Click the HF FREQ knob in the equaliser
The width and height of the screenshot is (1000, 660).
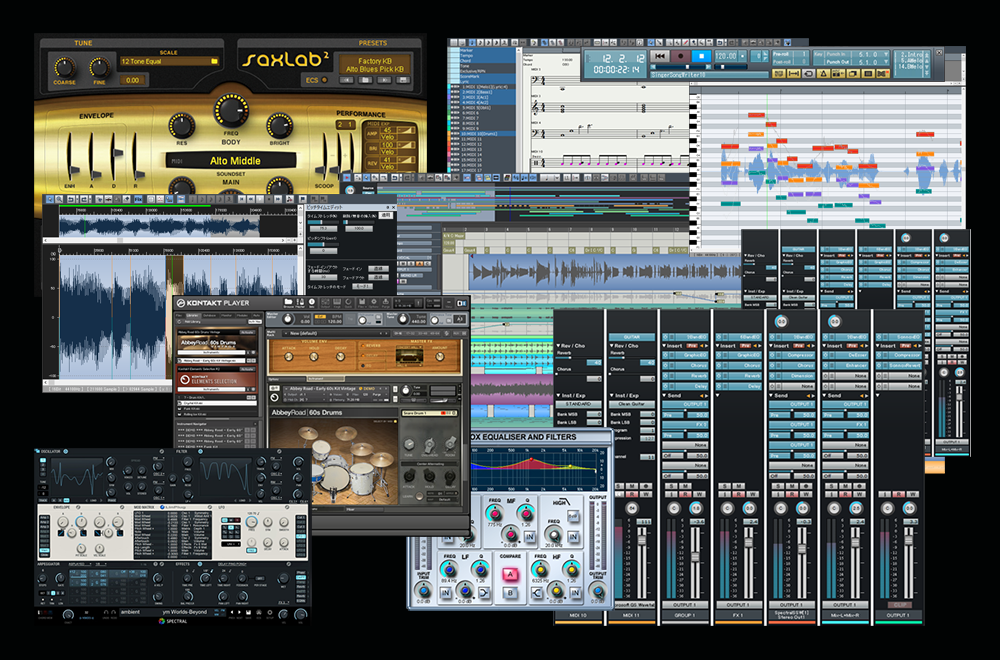540,569
